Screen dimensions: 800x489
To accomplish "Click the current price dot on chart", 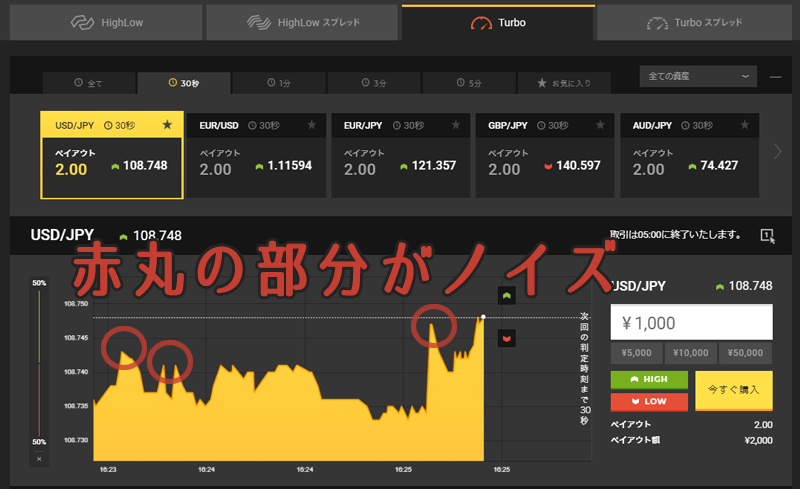I will [483, 317].
